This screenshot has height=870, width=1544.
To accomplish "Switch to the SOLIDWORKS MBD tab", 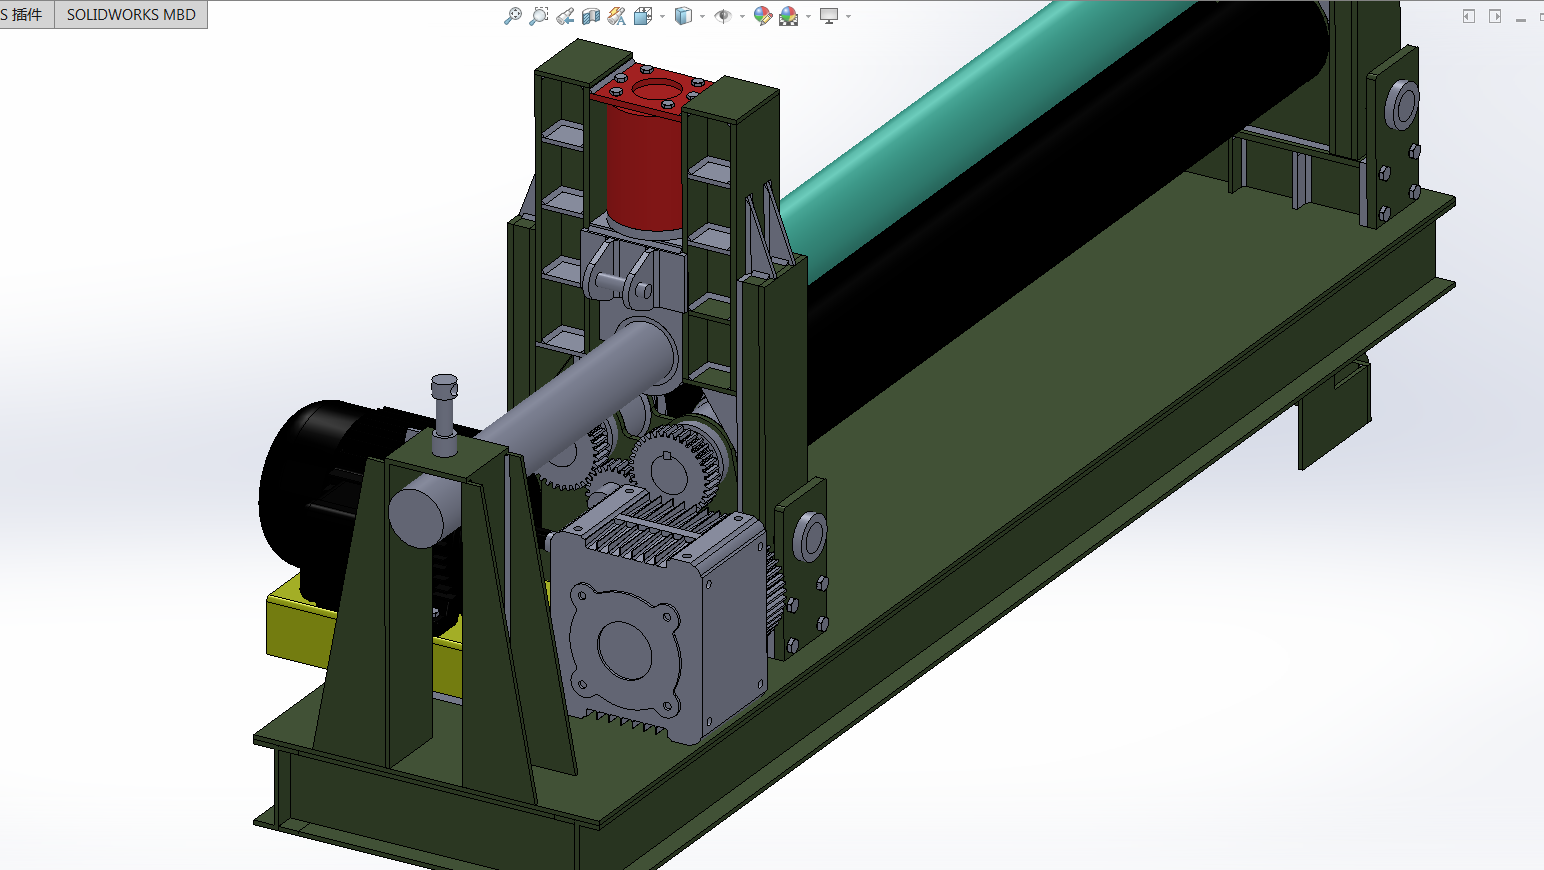I will pyautogui.click(x=131, y=15).
